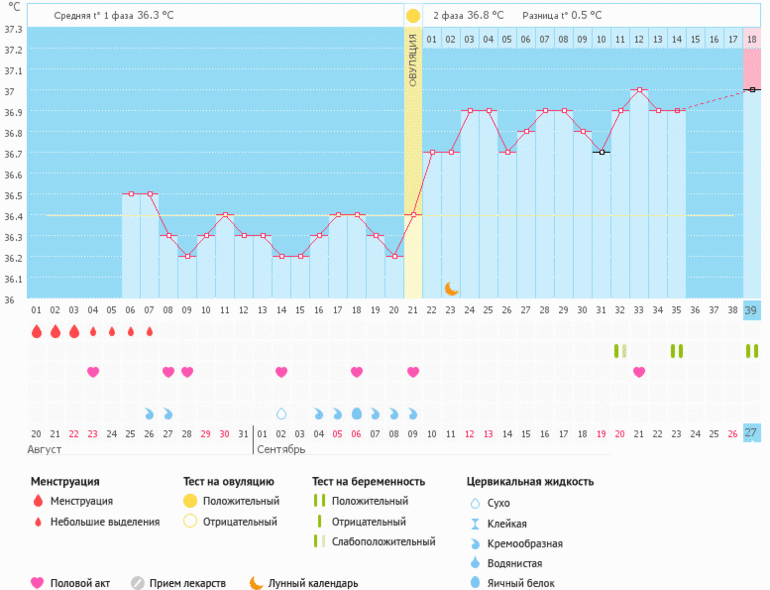770x590 pixels.
Task: Click the heart icon on cycle day 33
Action: 639,372
